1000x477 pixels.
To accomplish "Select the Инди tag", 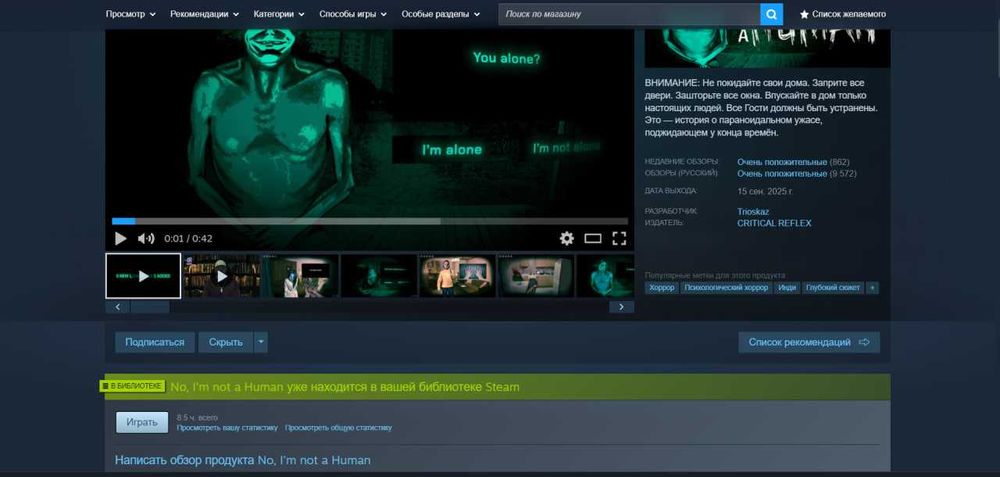I will click(788, 288).
